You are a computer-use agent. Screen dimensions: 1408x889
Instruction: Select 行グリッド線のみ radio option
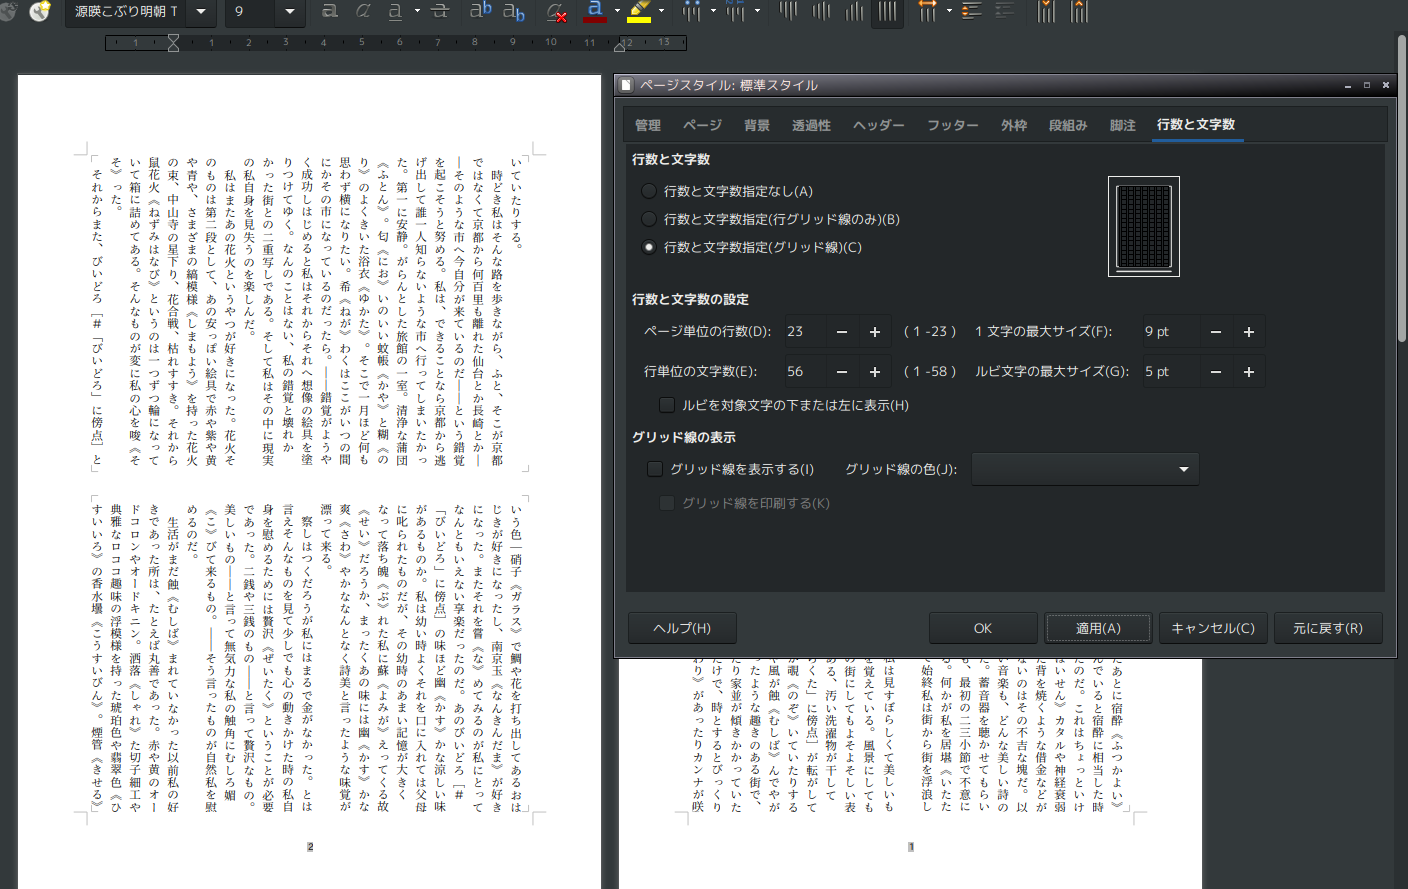point(649,219)
